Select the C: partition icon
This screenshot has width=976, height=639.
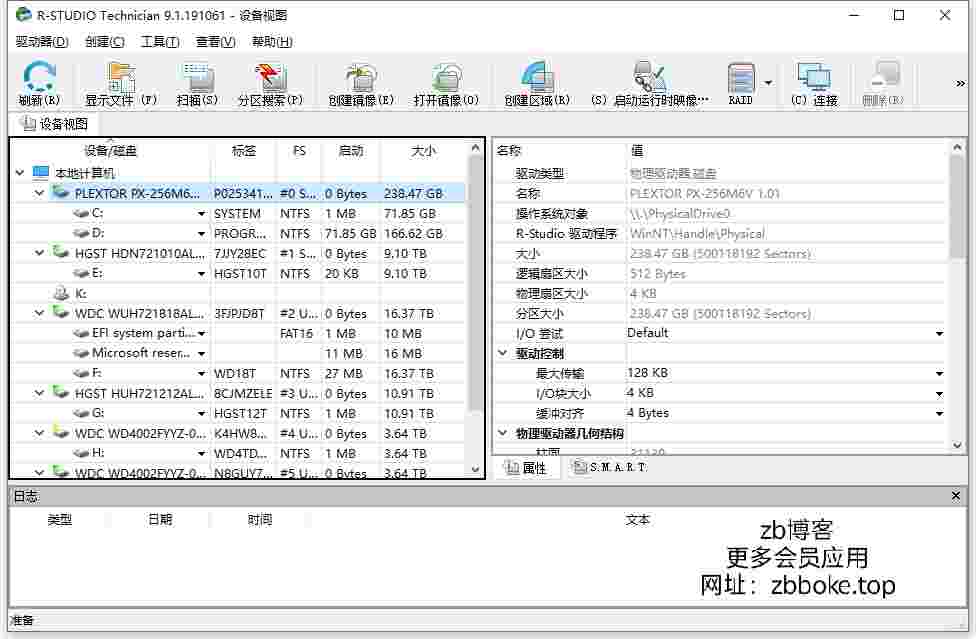[81, 213]
